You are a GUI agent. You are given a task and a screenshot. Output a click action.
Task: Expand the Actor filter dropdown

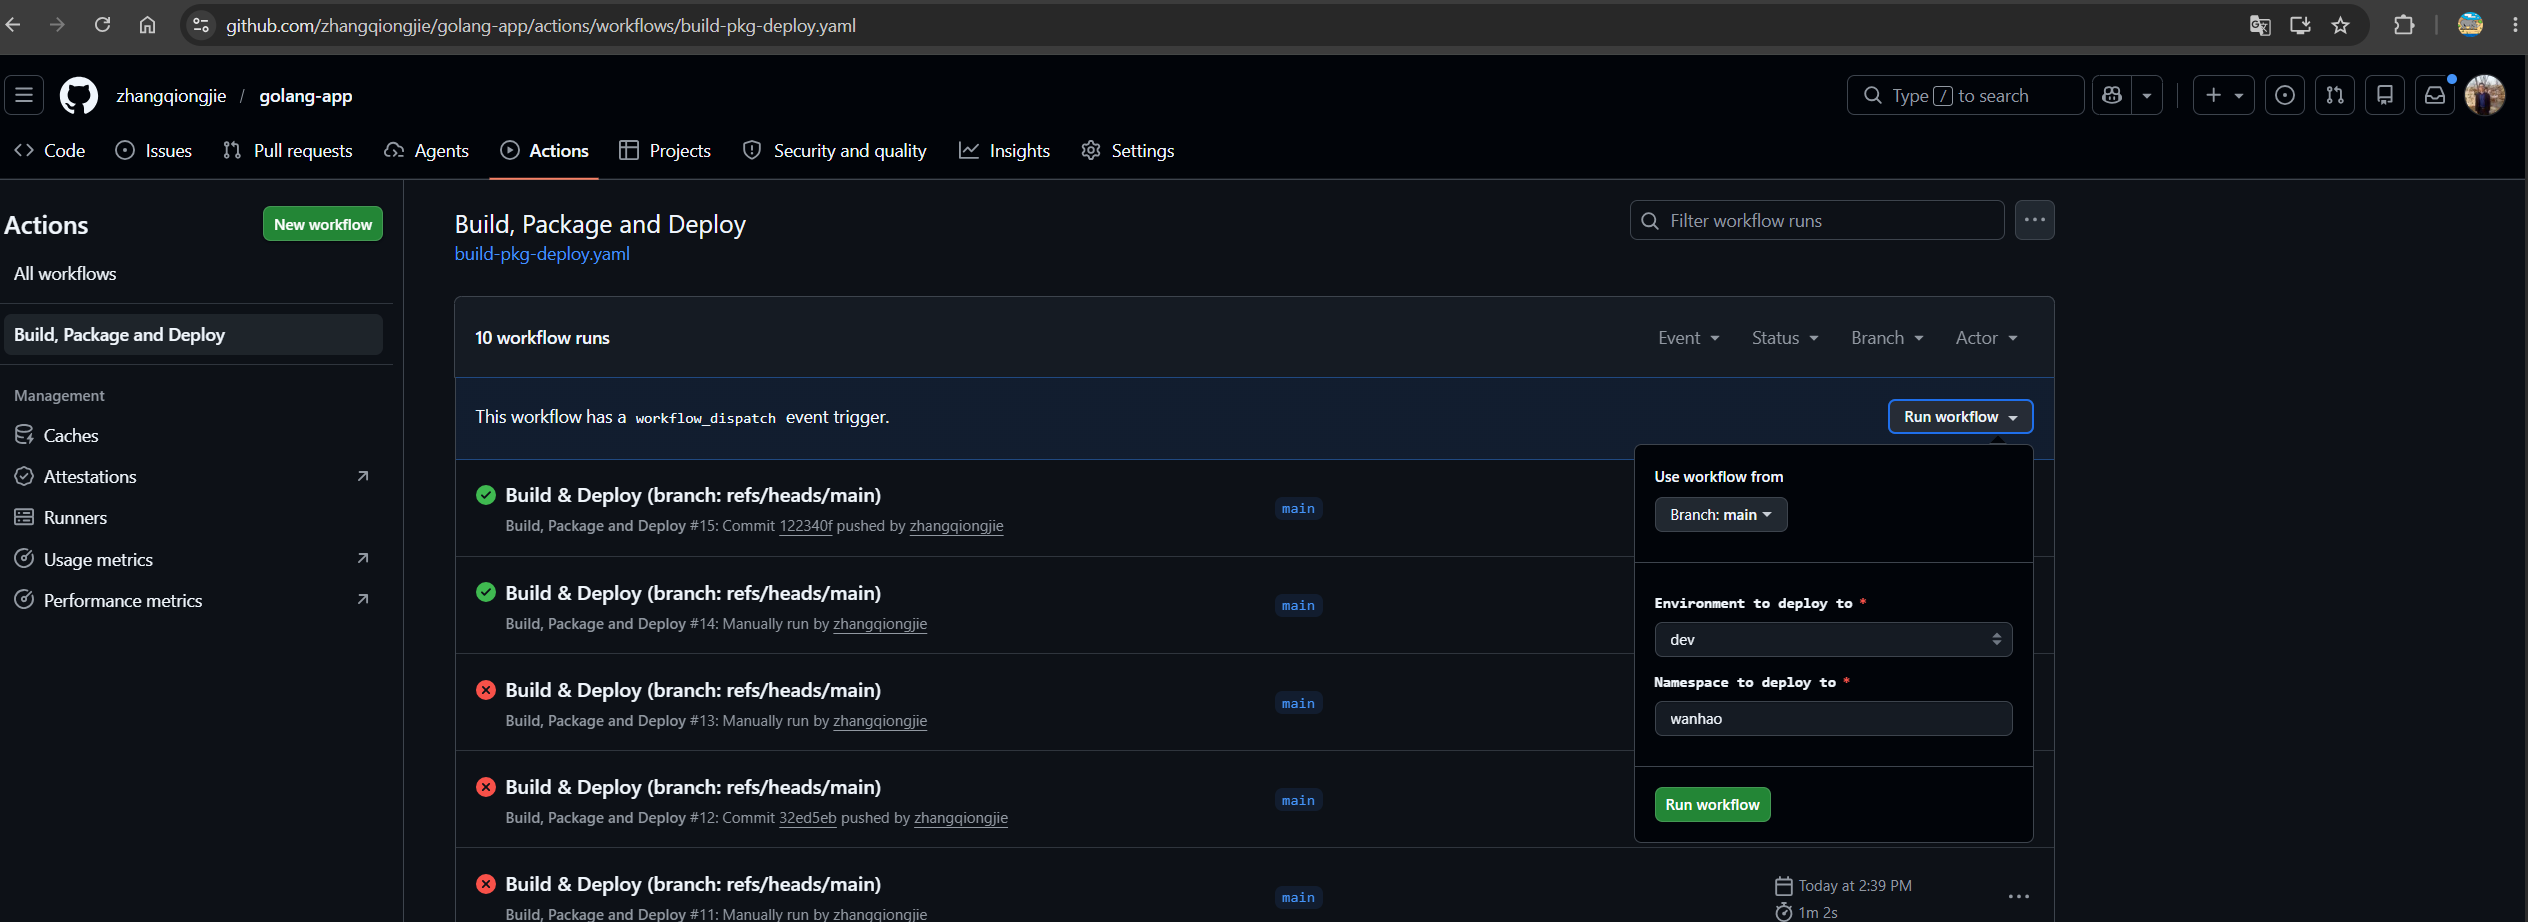(x=1986, y=338)
